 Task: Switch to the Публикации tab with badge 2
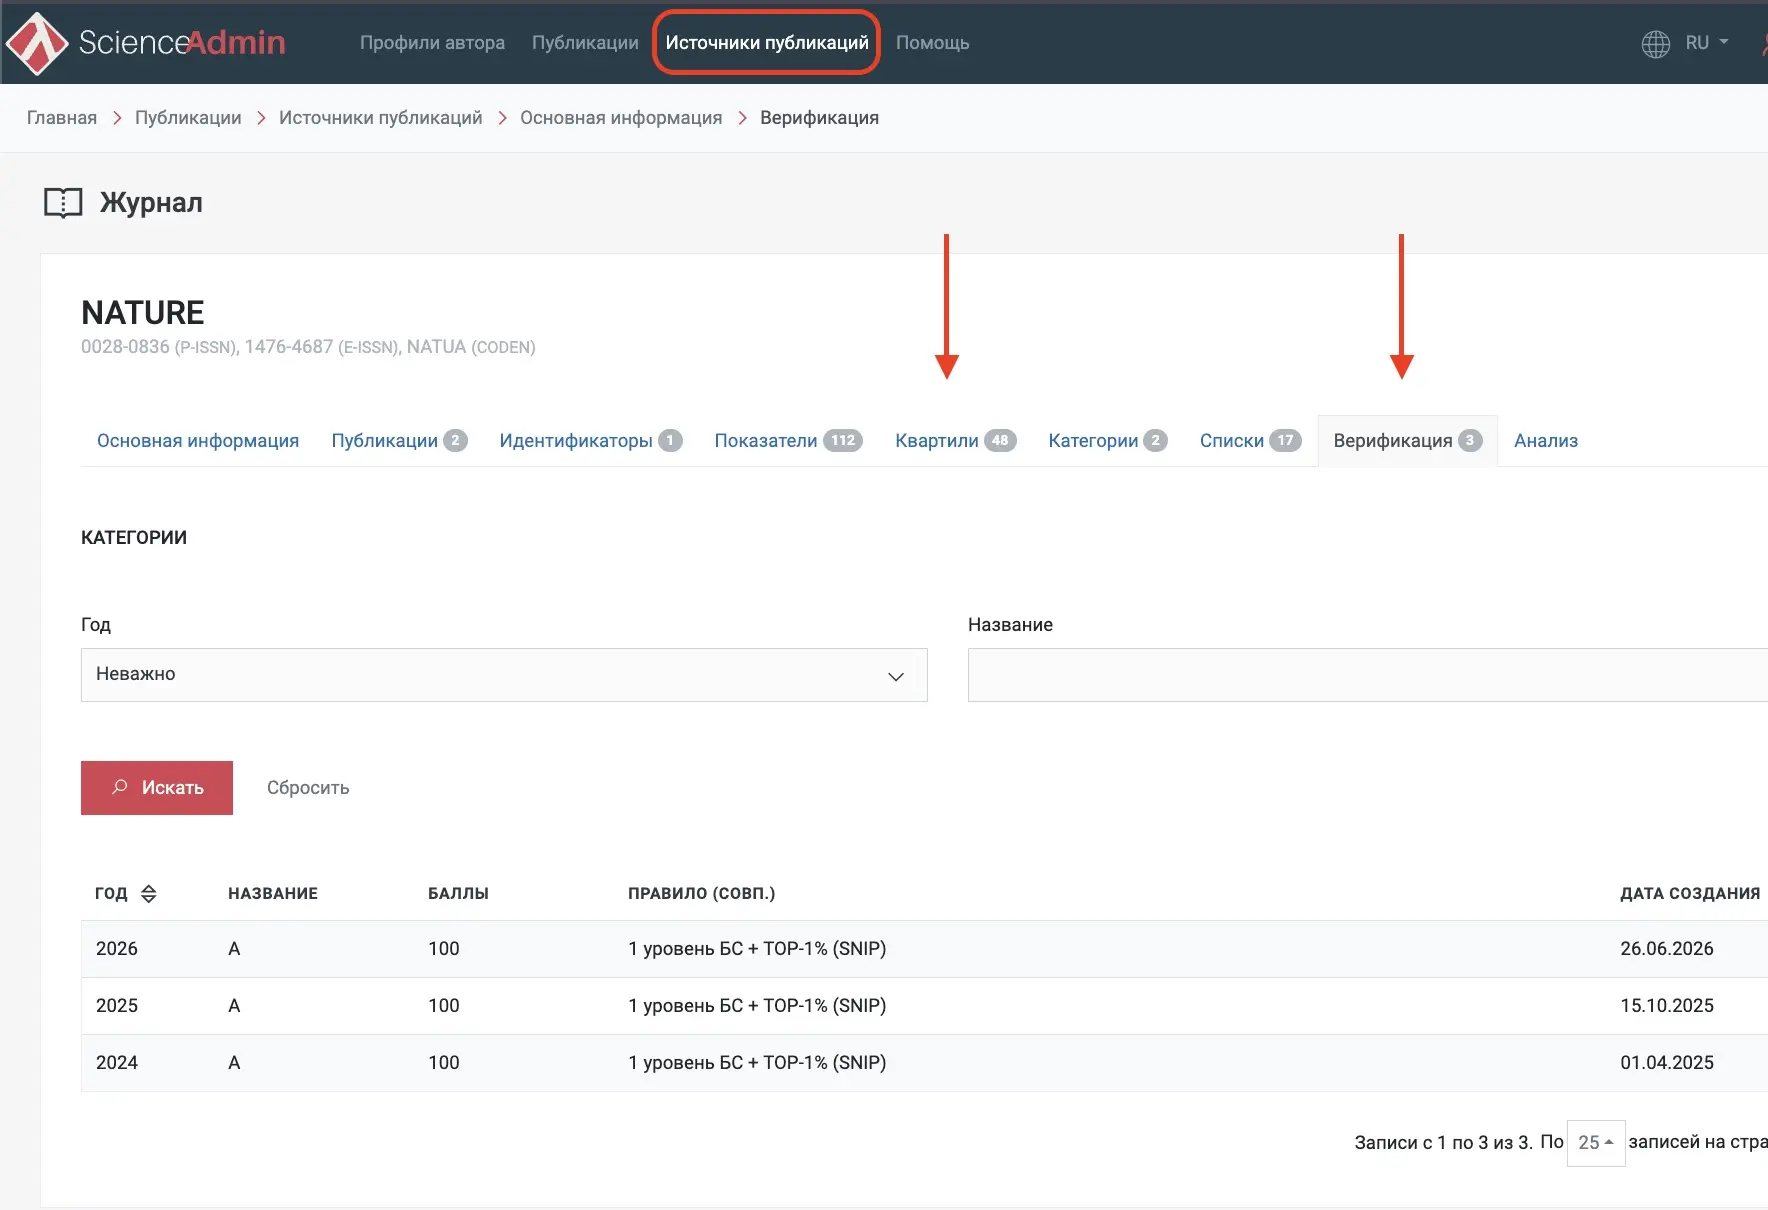399,441
